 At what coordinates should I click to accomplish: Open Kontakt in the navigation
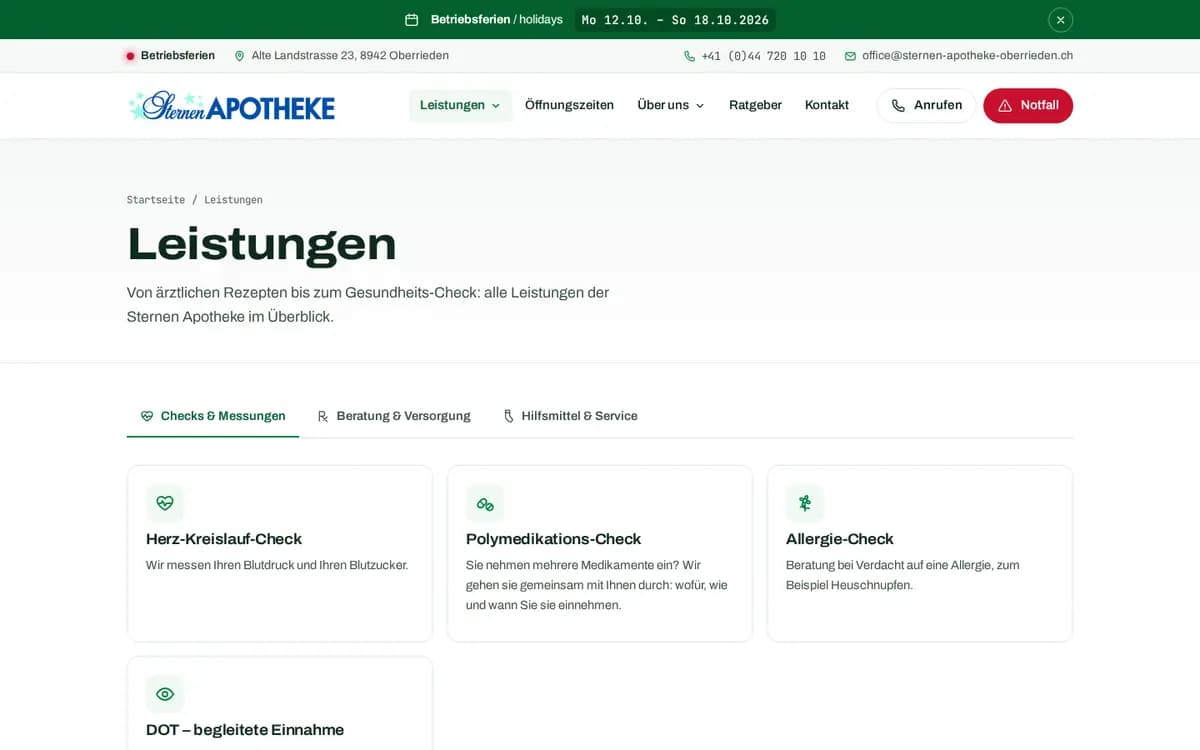tap(827, 105)
